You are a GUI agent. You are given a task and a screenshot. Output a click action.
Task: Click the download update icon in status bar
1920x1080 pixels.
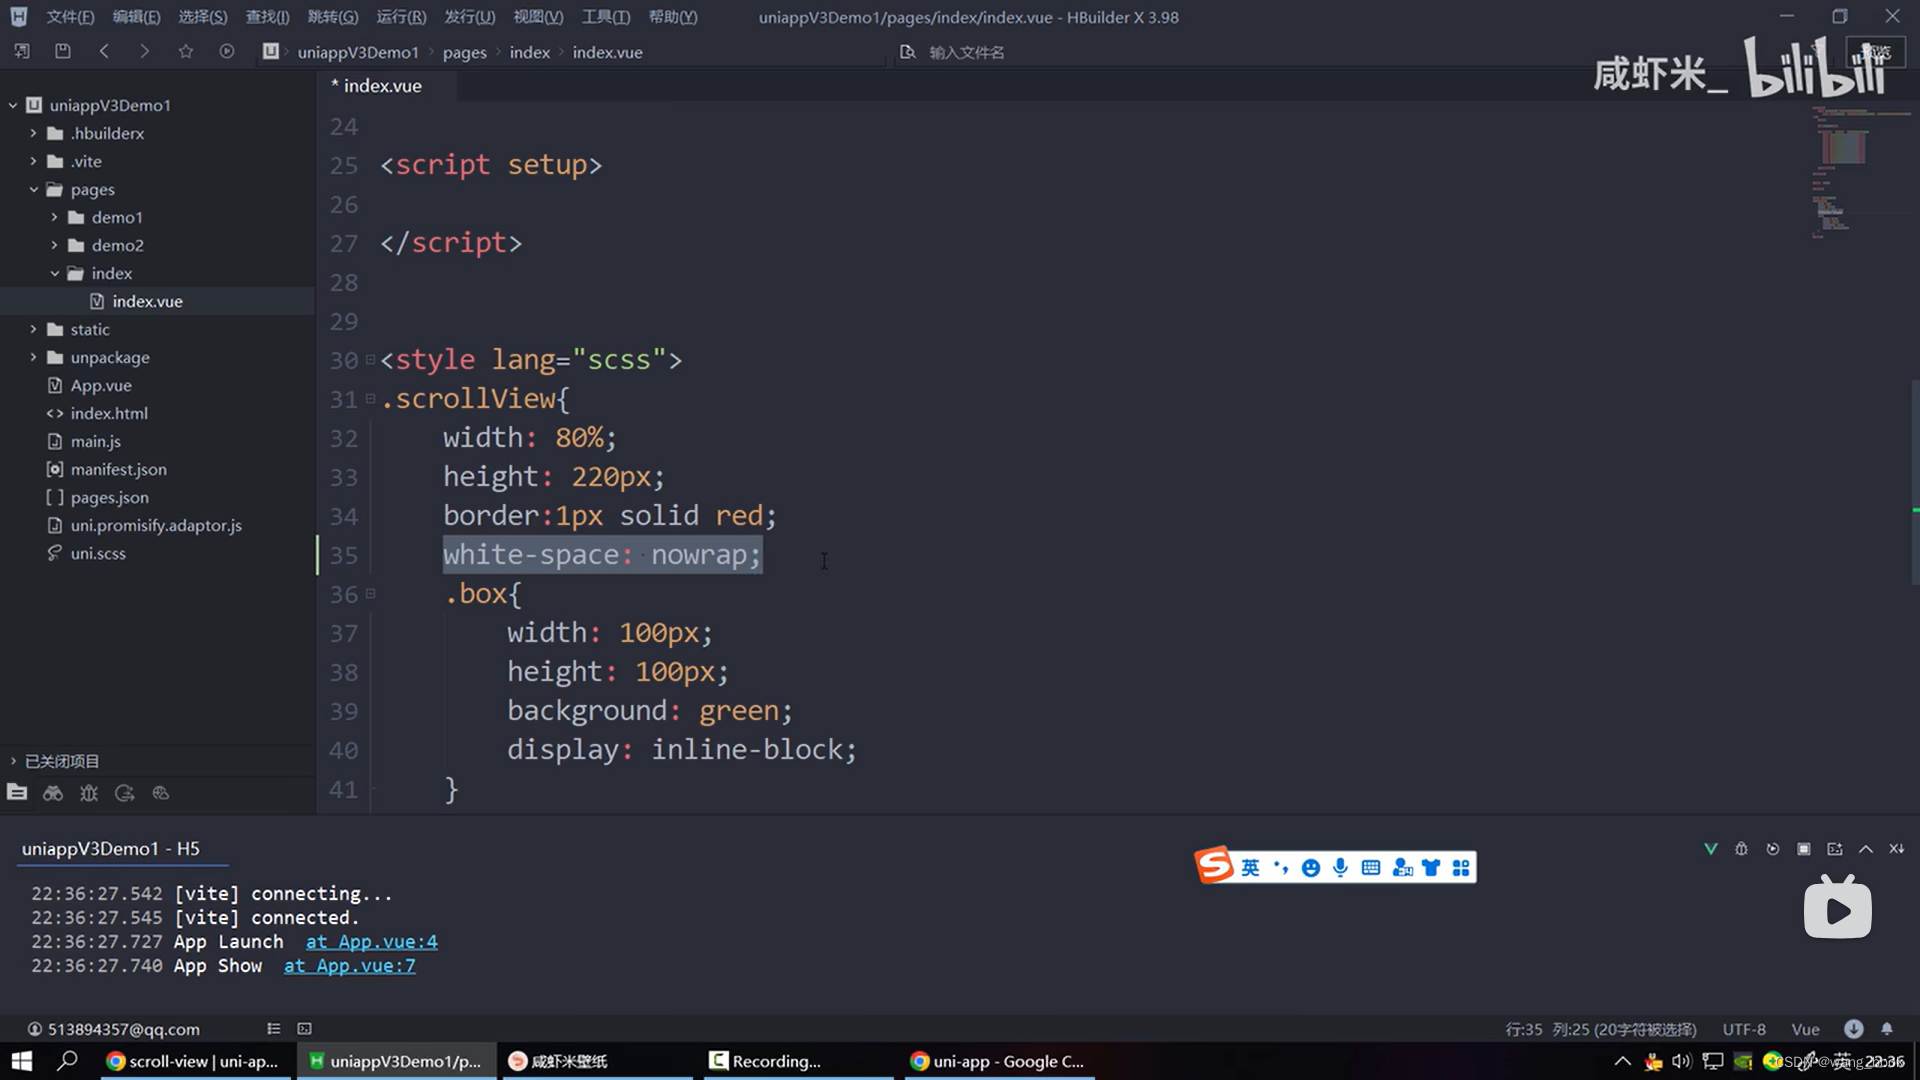(1854, 1028)
